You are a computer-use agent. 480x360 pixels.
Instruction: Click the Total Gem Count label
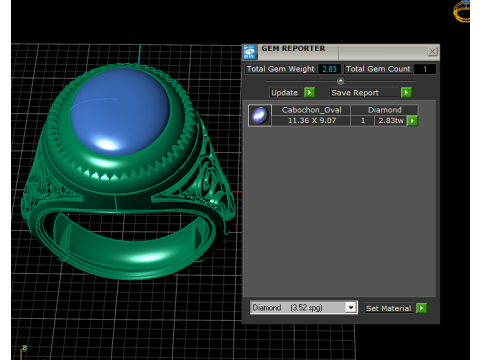(378, 69)
